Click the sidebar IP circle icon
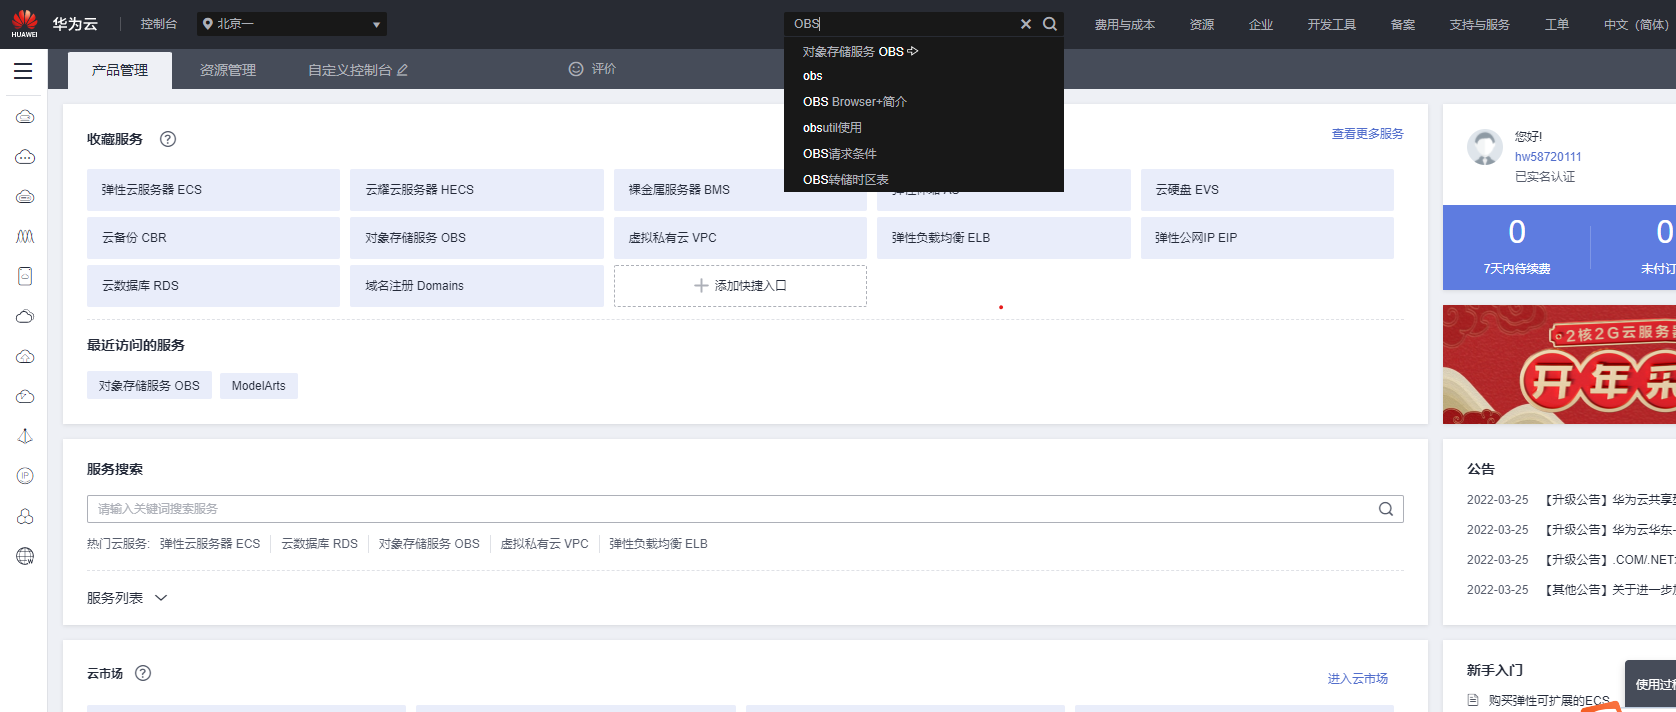 coord(25,476)
